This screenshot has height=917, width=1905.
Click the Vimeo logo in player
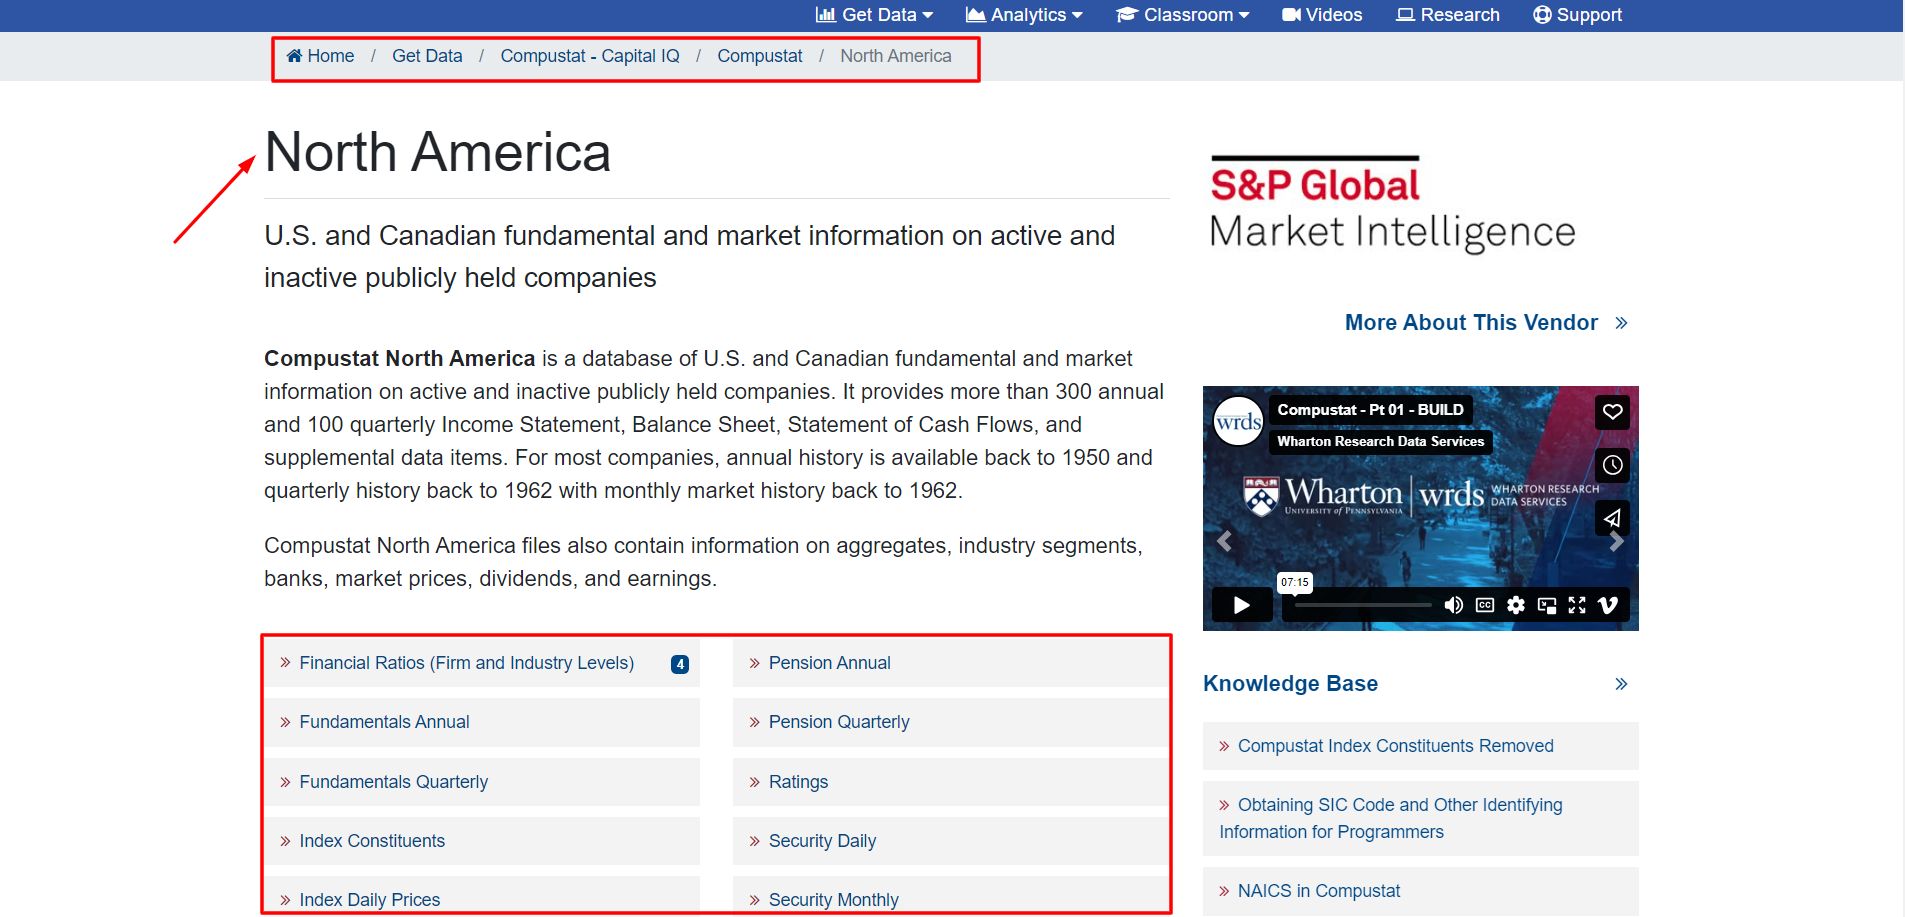[1608, 605]
